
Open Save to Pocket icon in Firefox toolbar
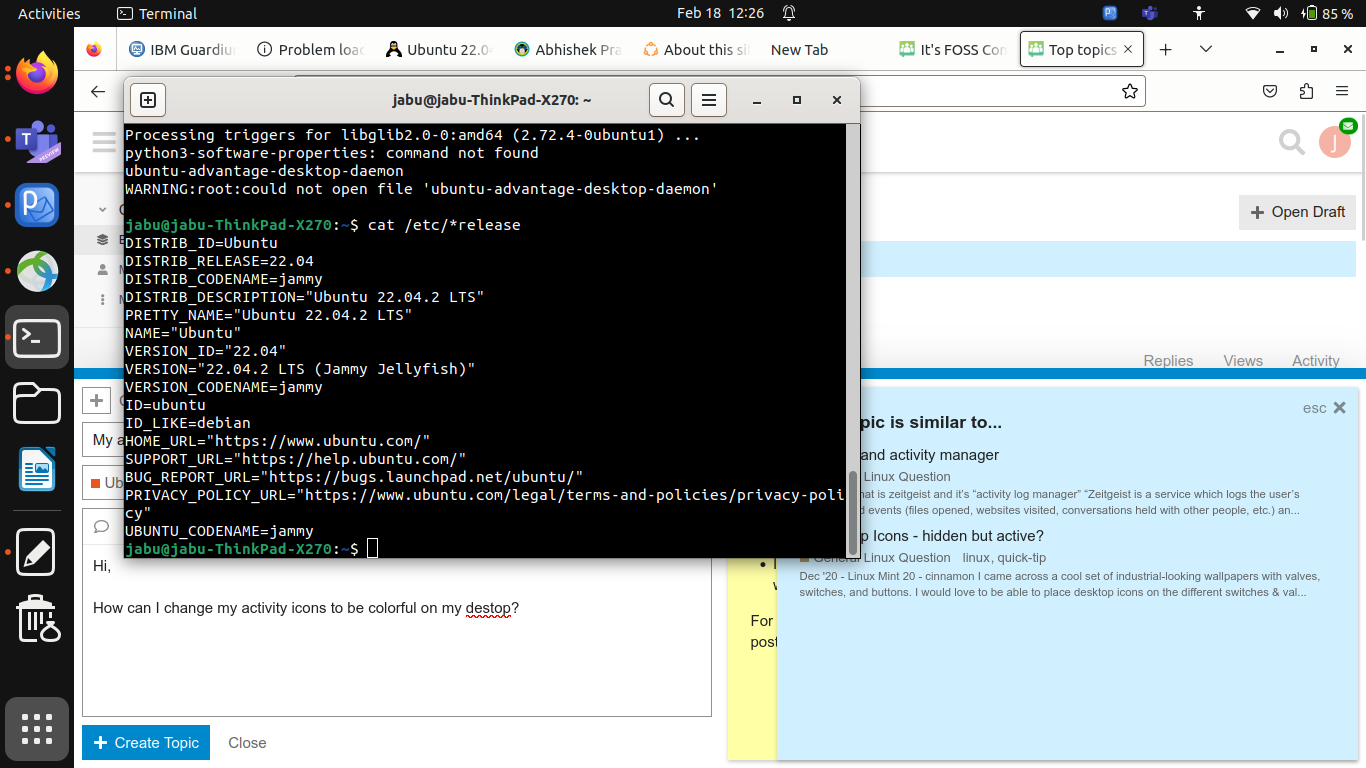[x=1270, y=91]
